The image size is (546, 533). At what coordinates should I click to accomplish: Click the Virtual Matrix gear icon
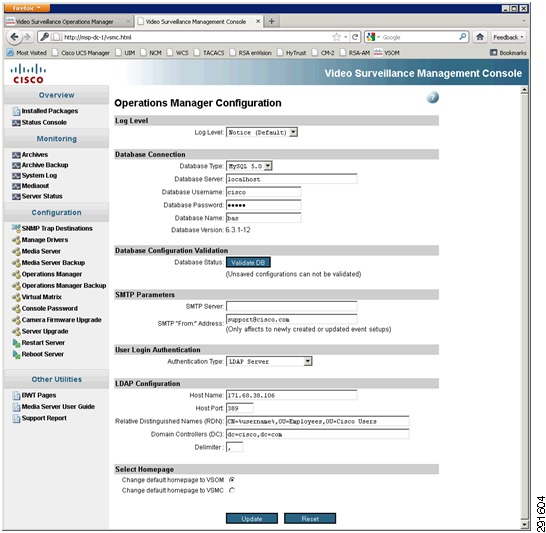pyautogui.click(x=16, y=297)
